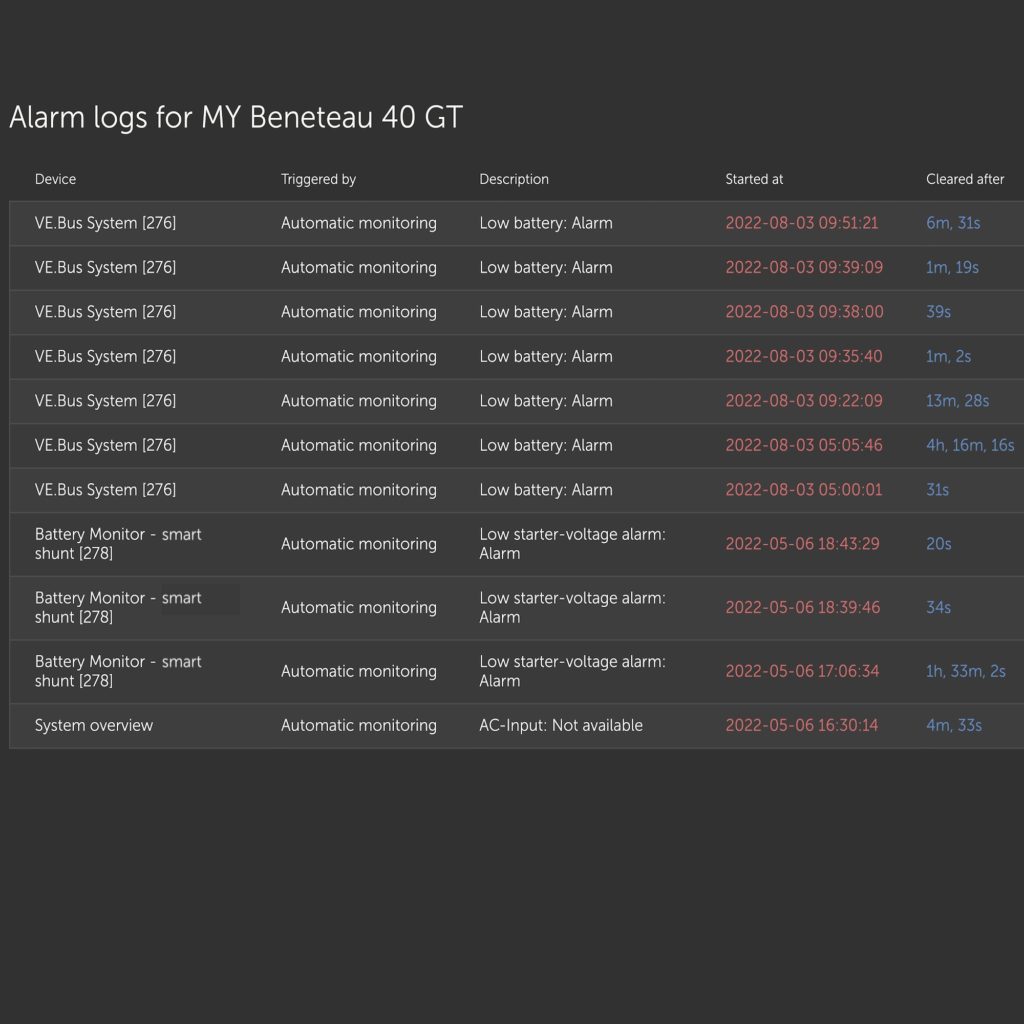Screen dimensions: 1024x1024
Task: Click the "Started at" column header
Action: [754, 179]
